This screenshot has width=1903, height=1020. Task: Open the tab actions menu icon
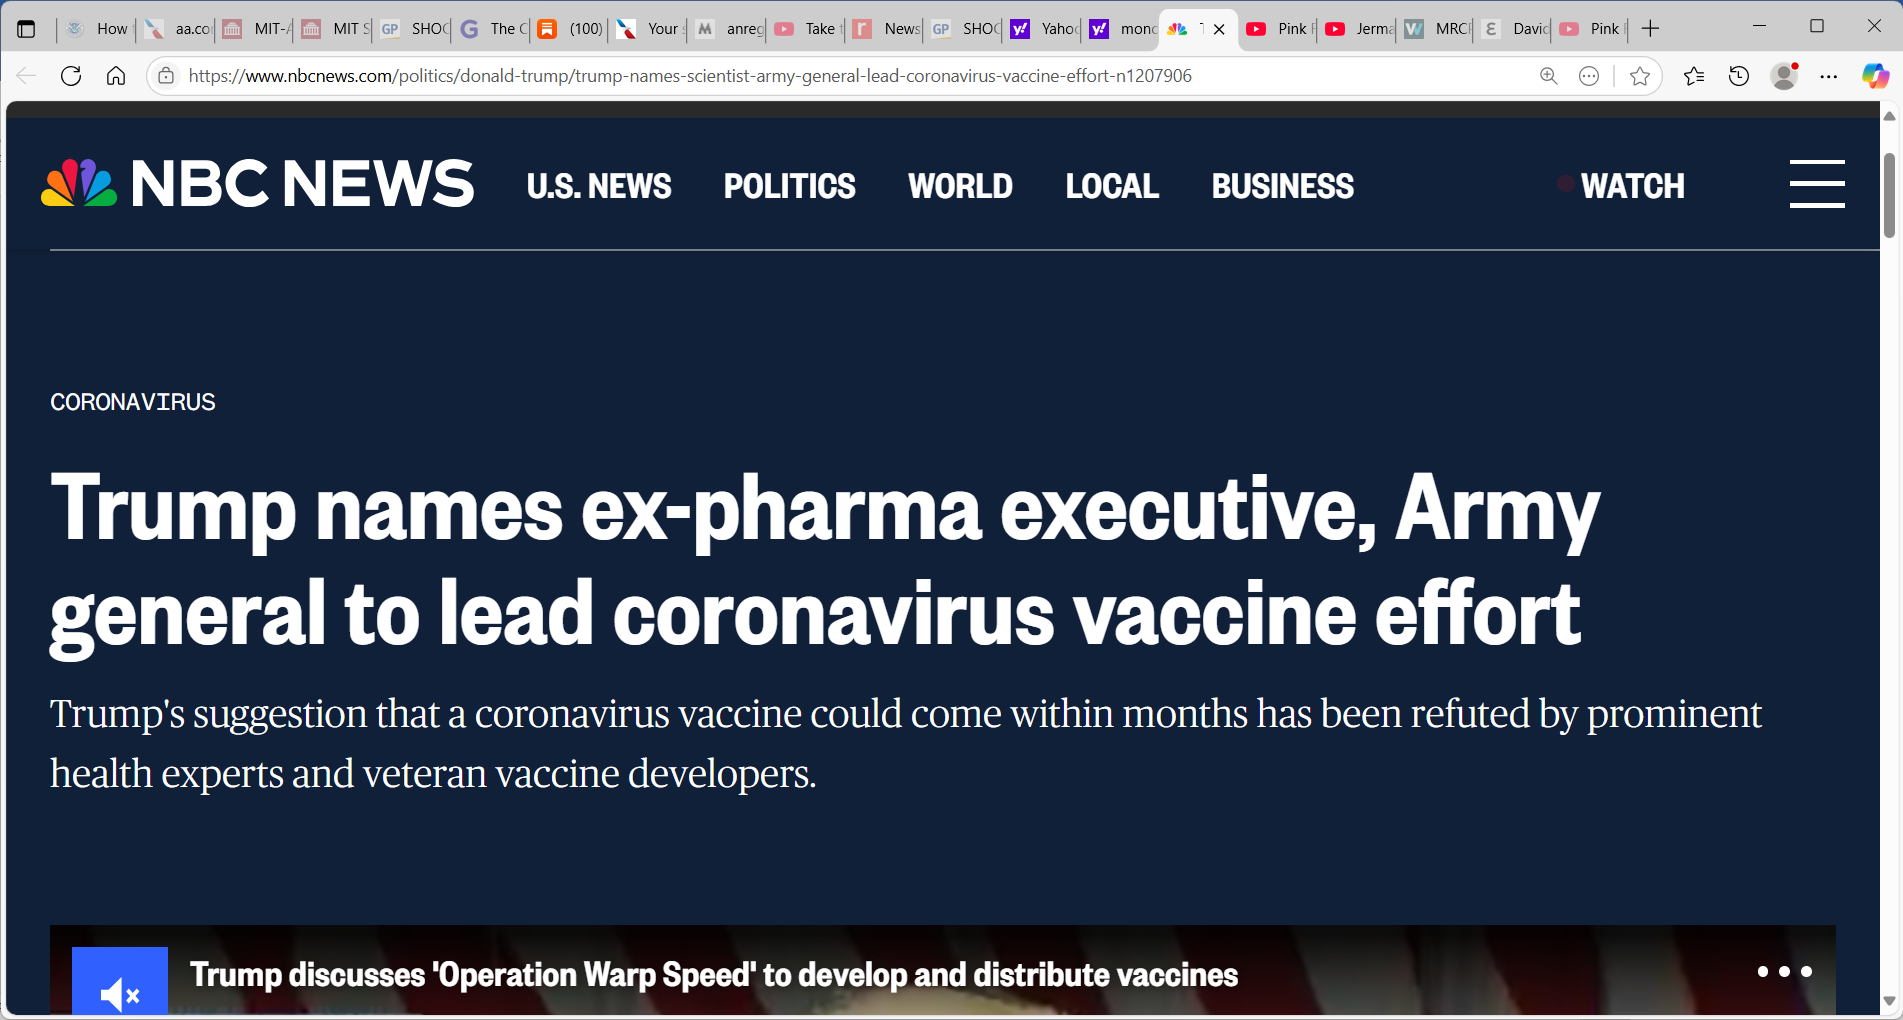[x=26, y=29]
